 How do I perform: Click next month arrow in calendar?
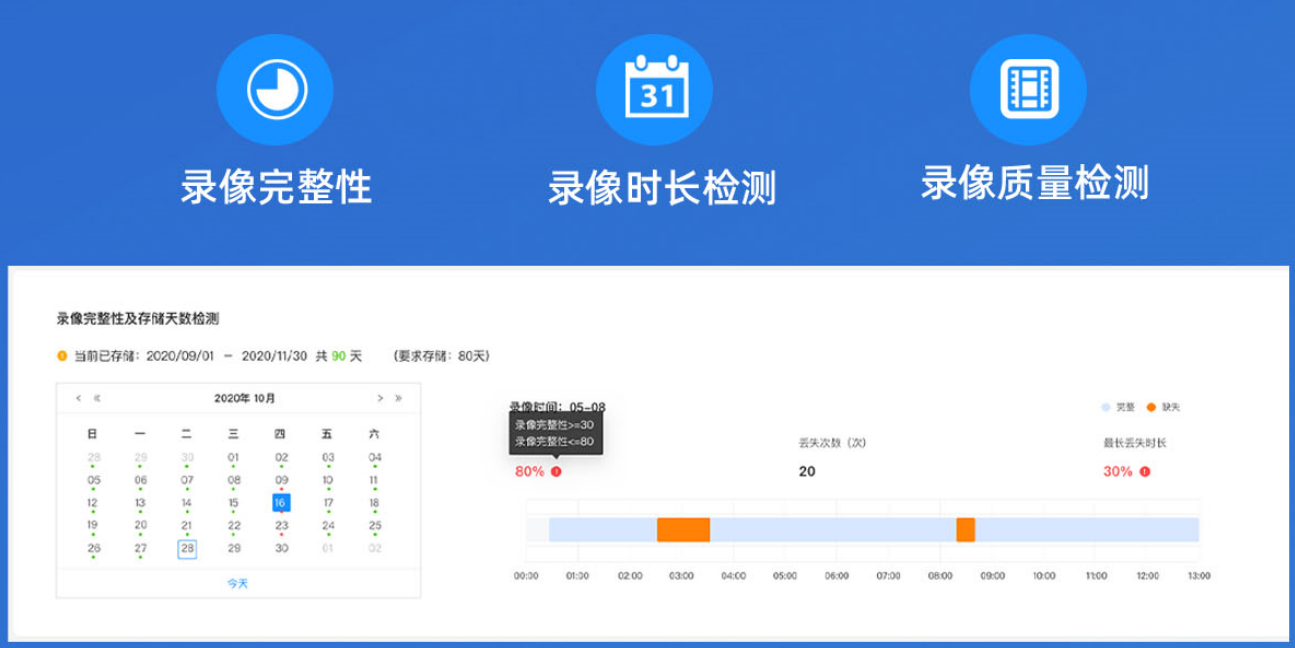coord(380,396)
